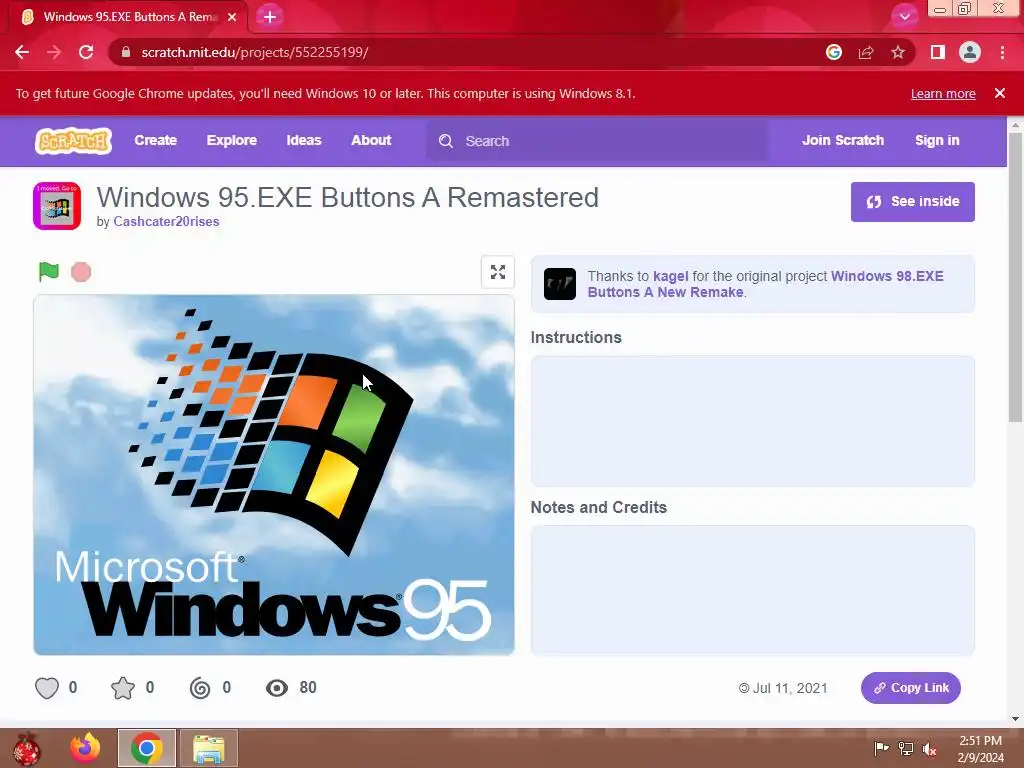Click the remix spiral icon
The width and height of the screenshot is (1024, 768).
pos(200,688)
